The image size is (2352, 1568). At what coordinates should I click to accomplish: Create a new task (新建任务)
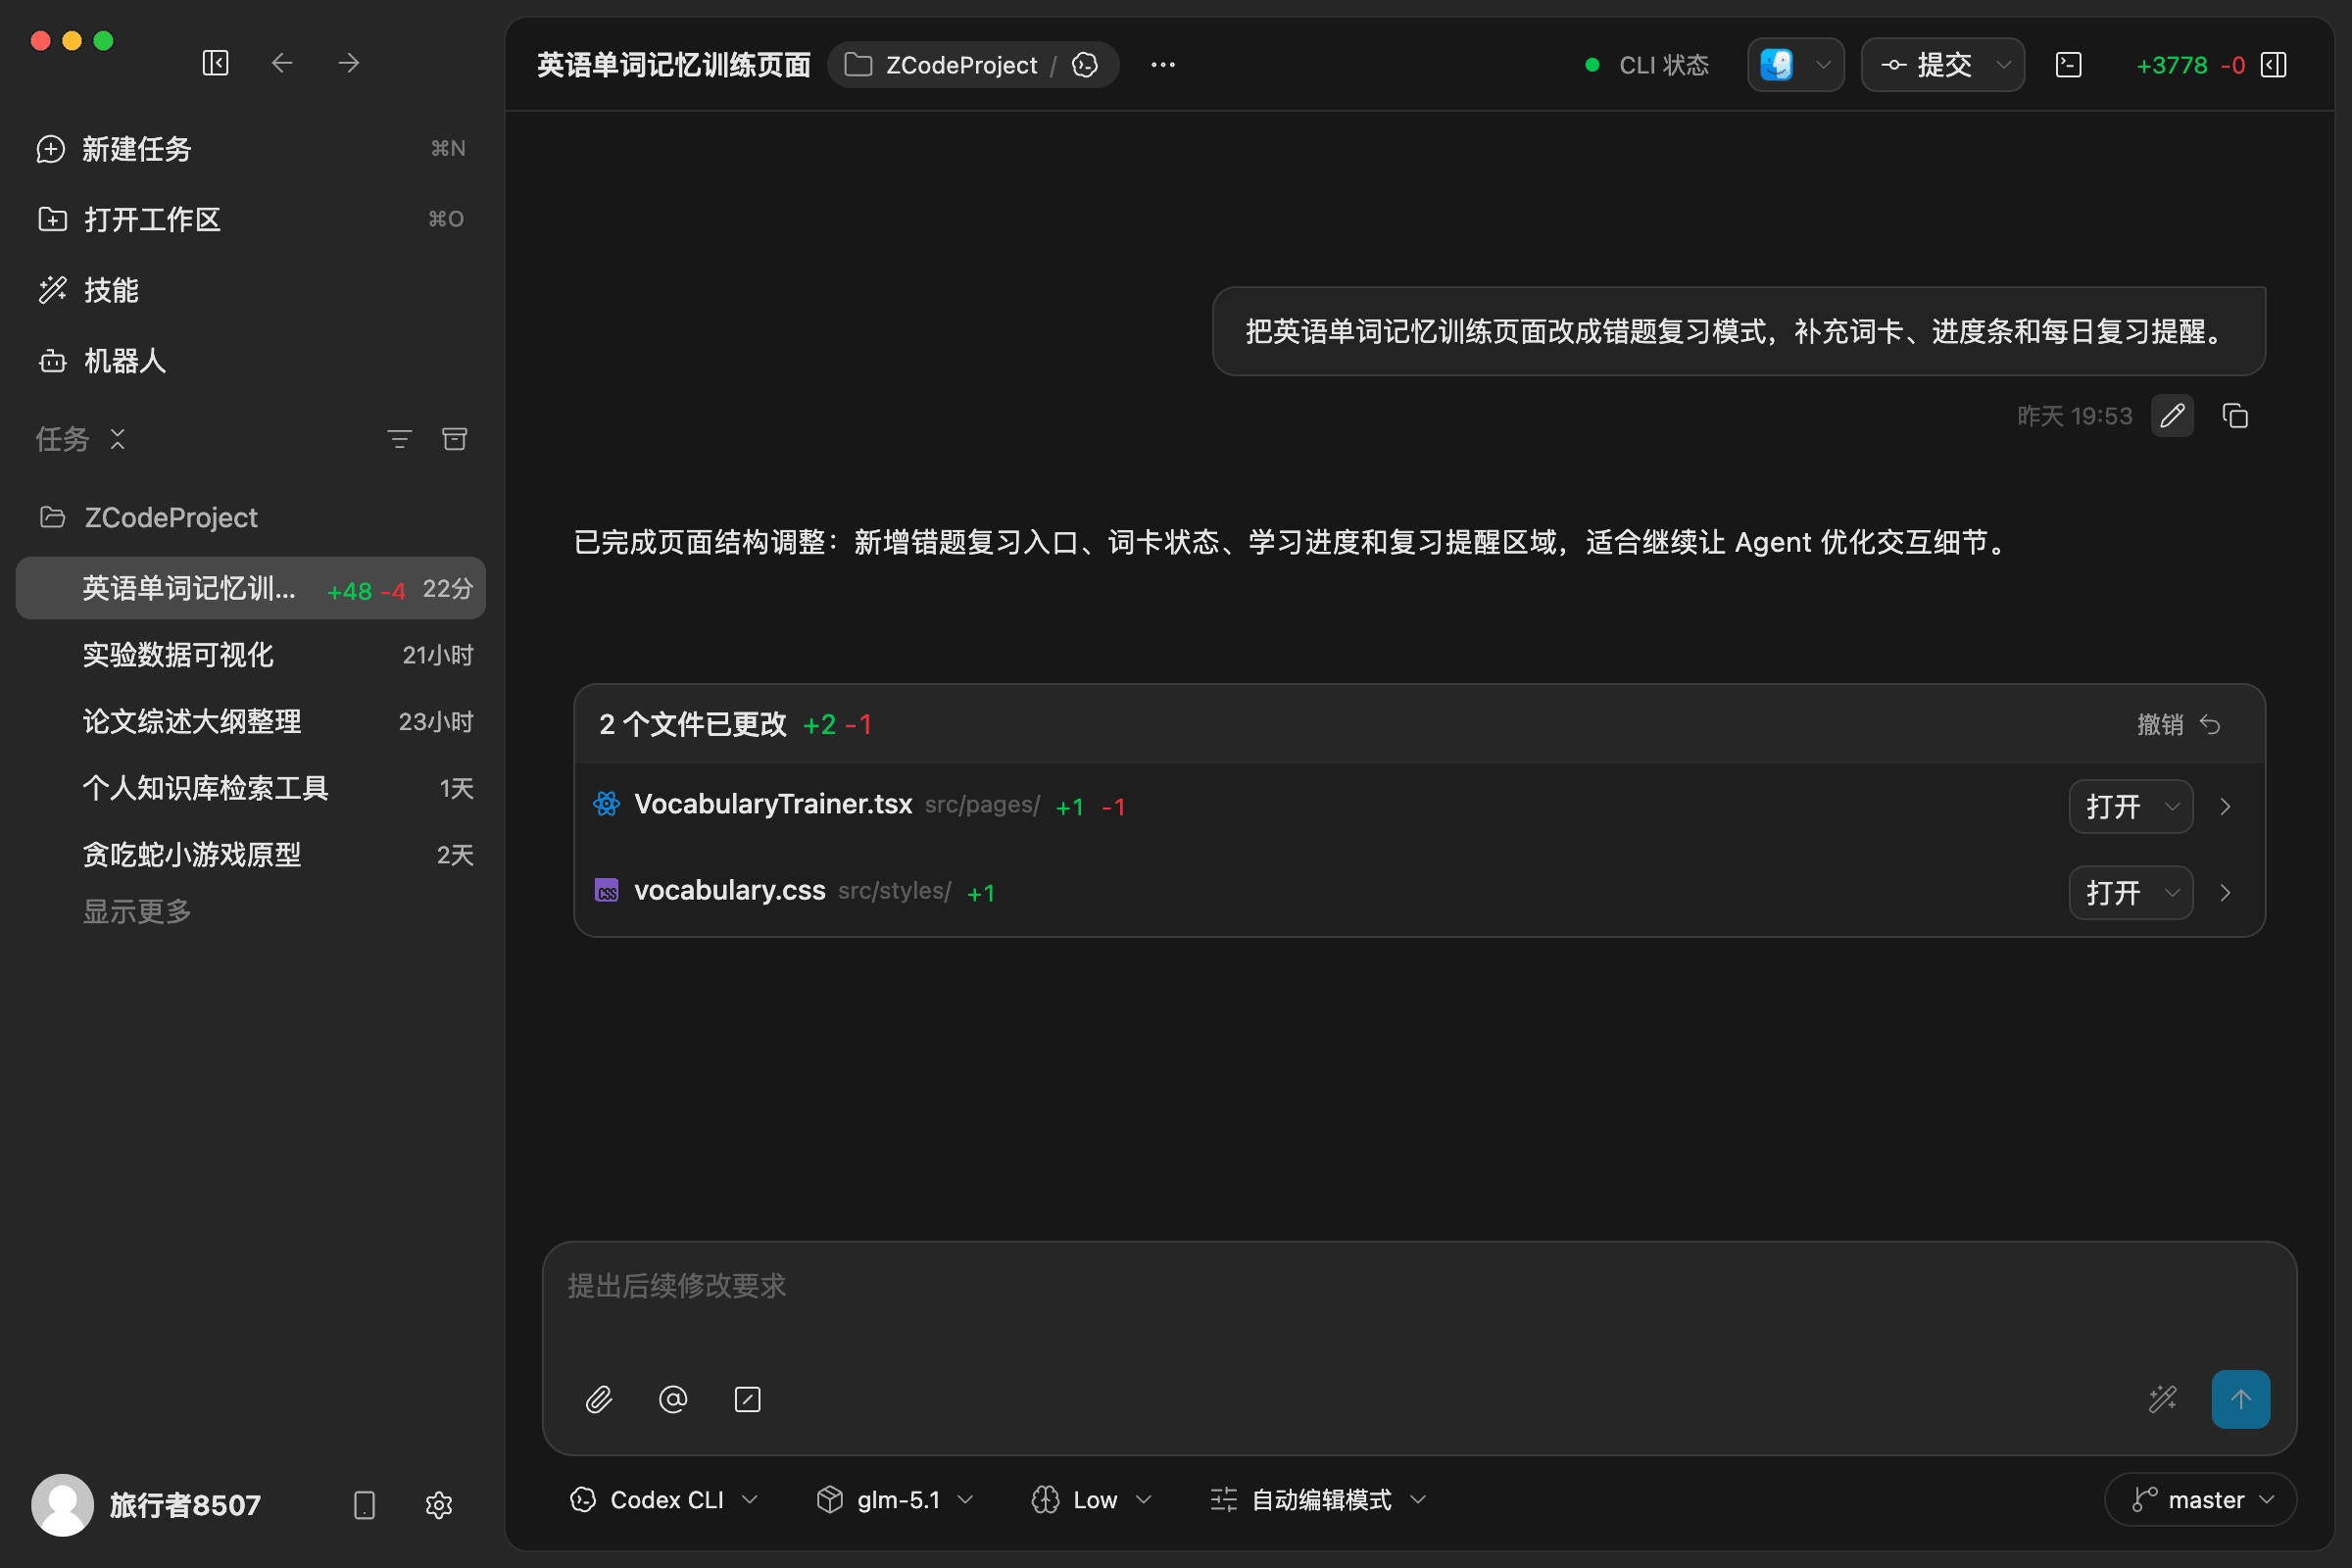(250, 149)
